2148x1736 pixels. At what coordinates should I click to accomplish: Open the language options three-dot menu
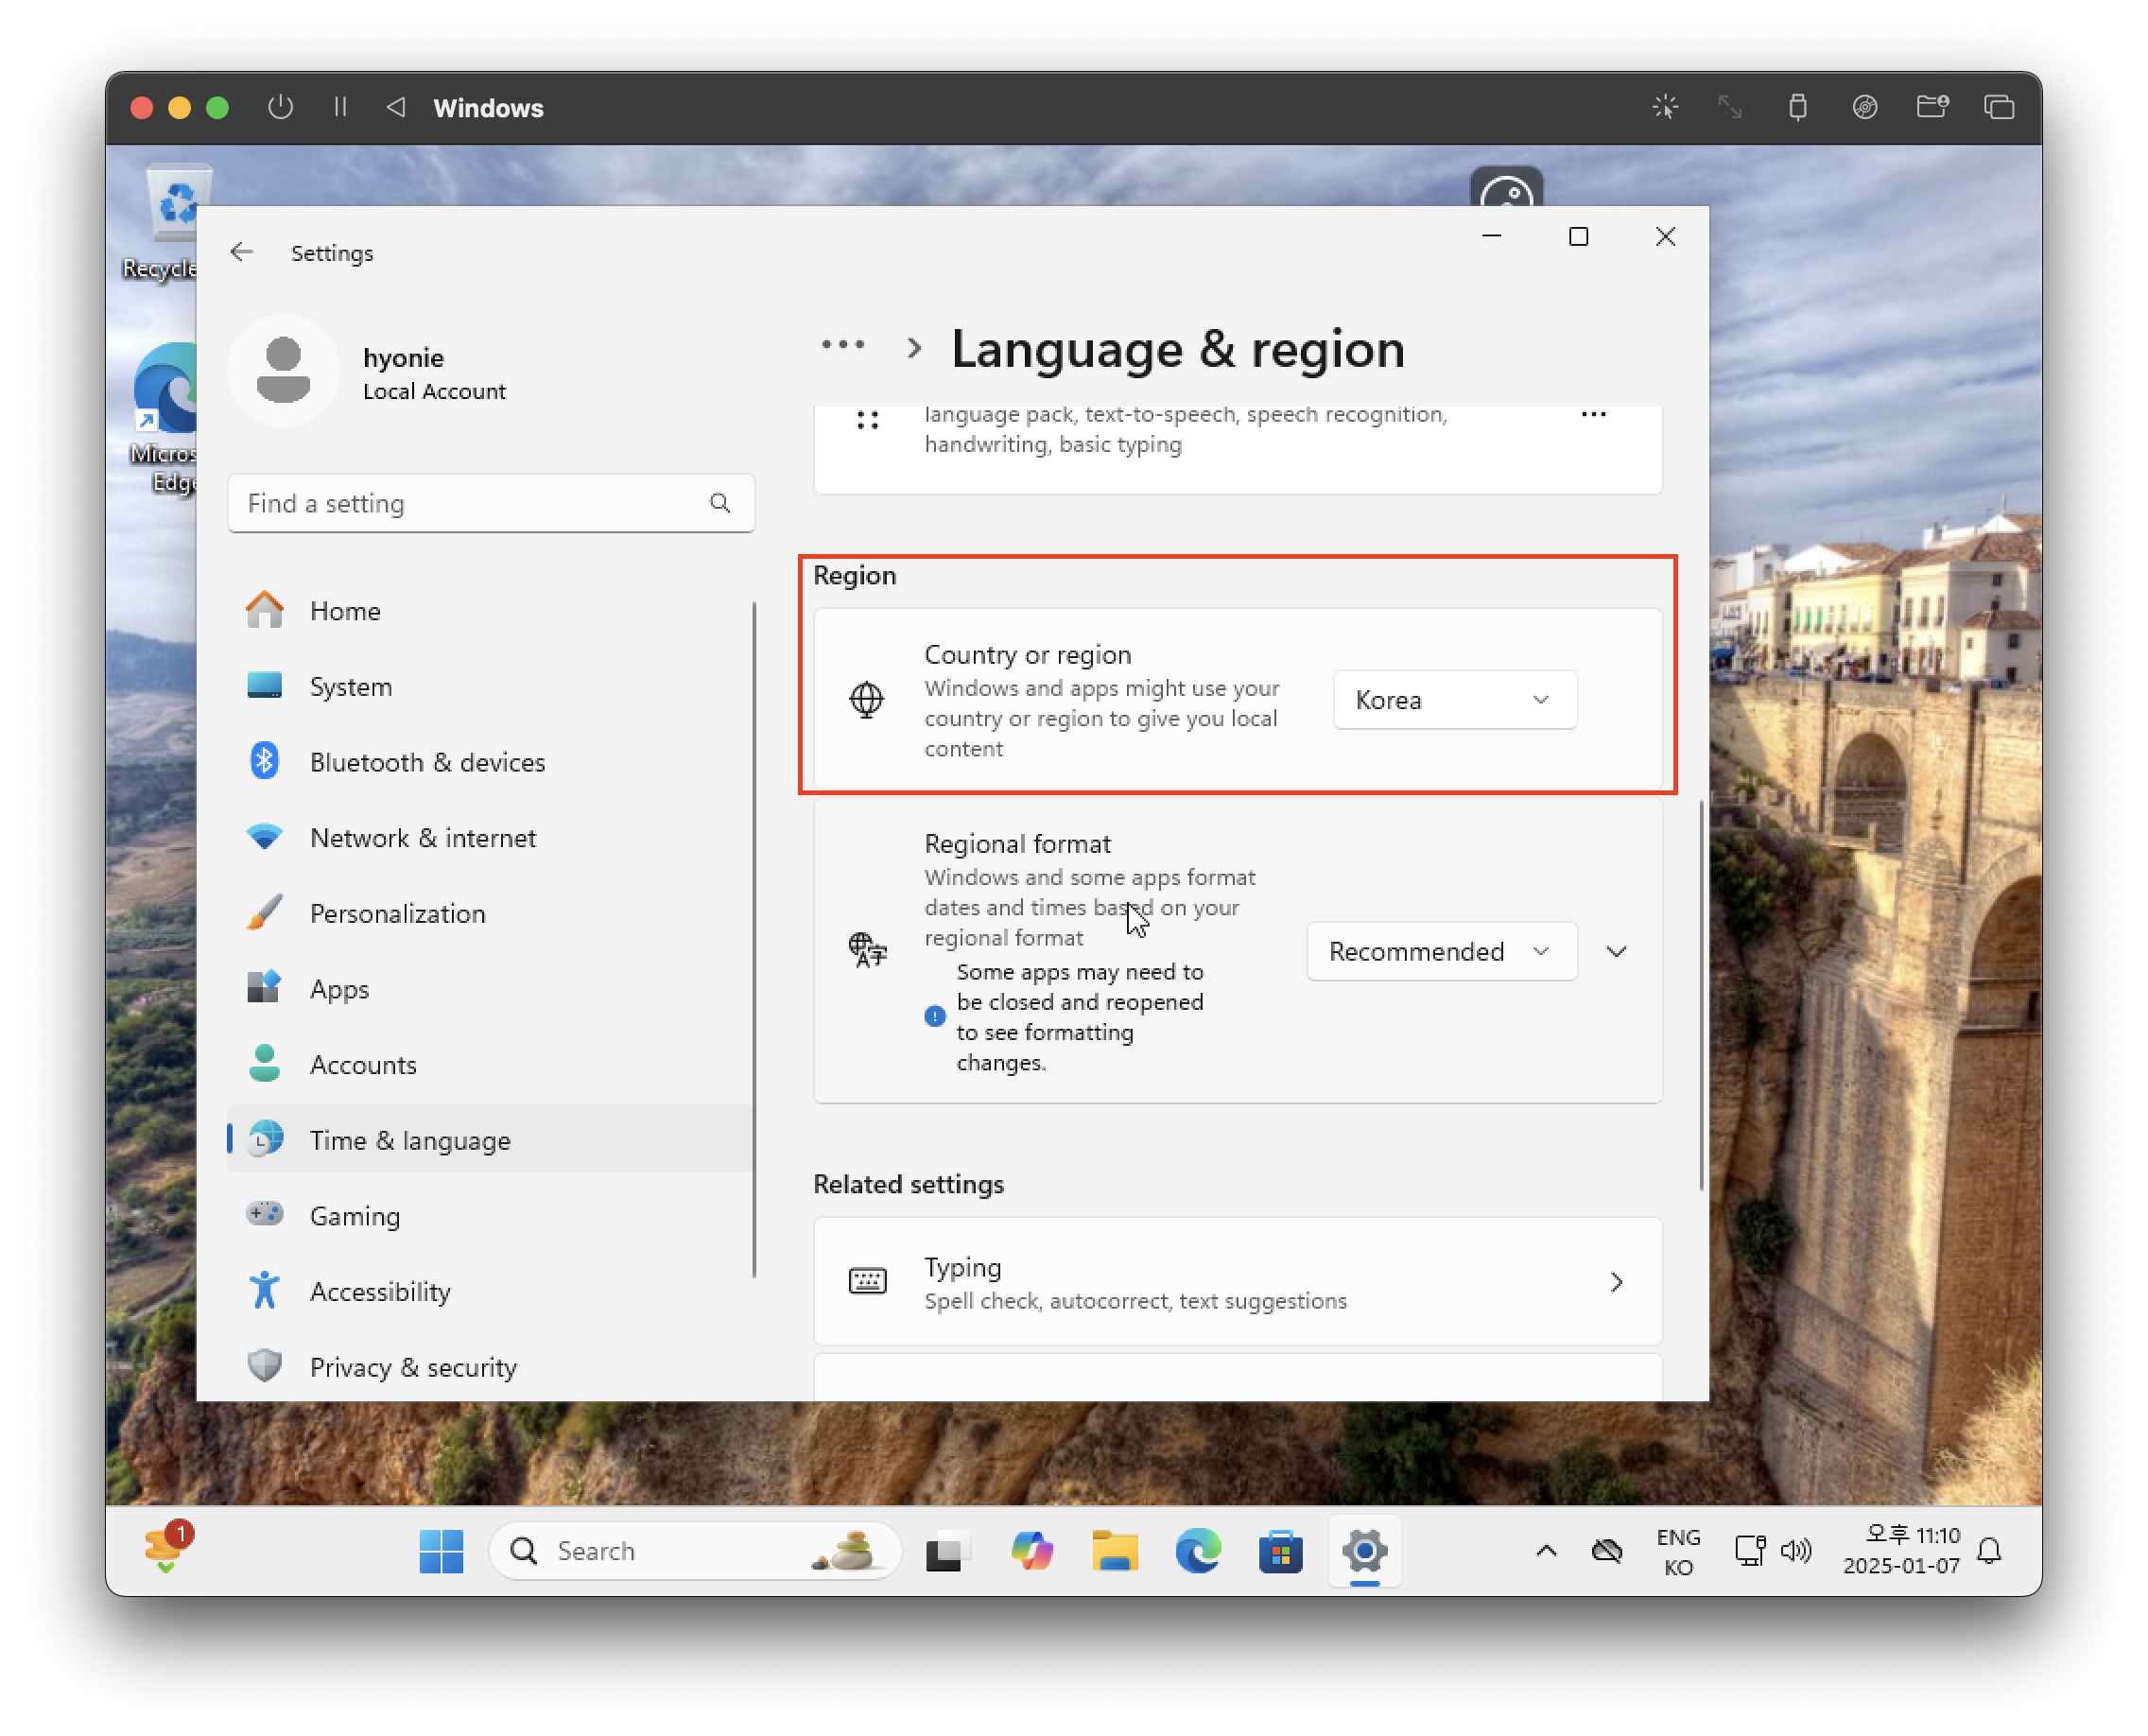1593,414
